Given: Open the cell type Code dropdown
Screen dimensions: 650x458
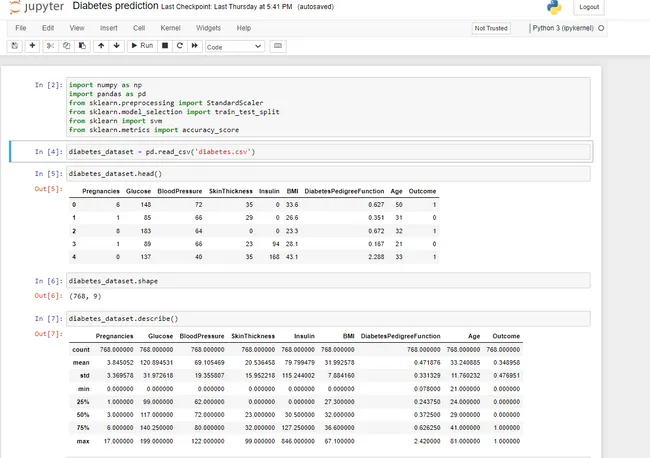Looking at the screenshot, I should click(235, 46).
